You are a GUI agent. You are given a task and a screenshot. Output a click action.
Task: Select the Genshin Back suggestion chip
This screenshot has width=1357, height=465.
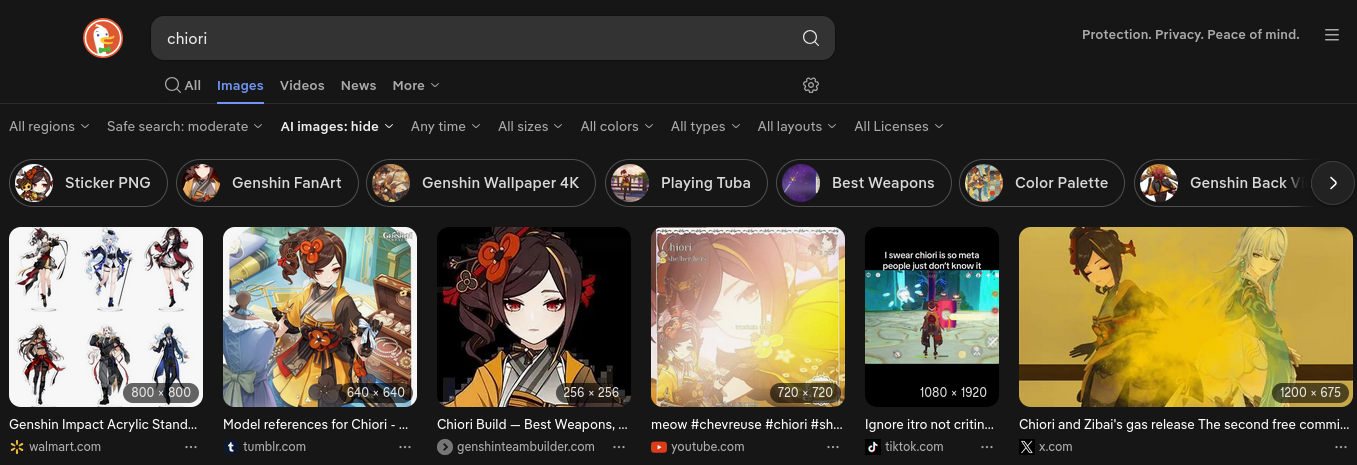pos(1222,183)
